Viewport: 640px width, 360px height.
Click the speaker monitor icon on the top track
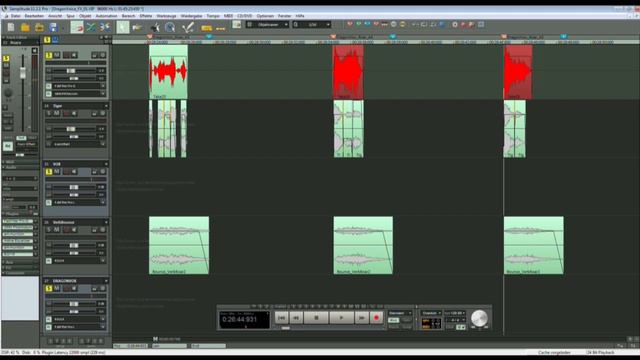tap(75, 55)
